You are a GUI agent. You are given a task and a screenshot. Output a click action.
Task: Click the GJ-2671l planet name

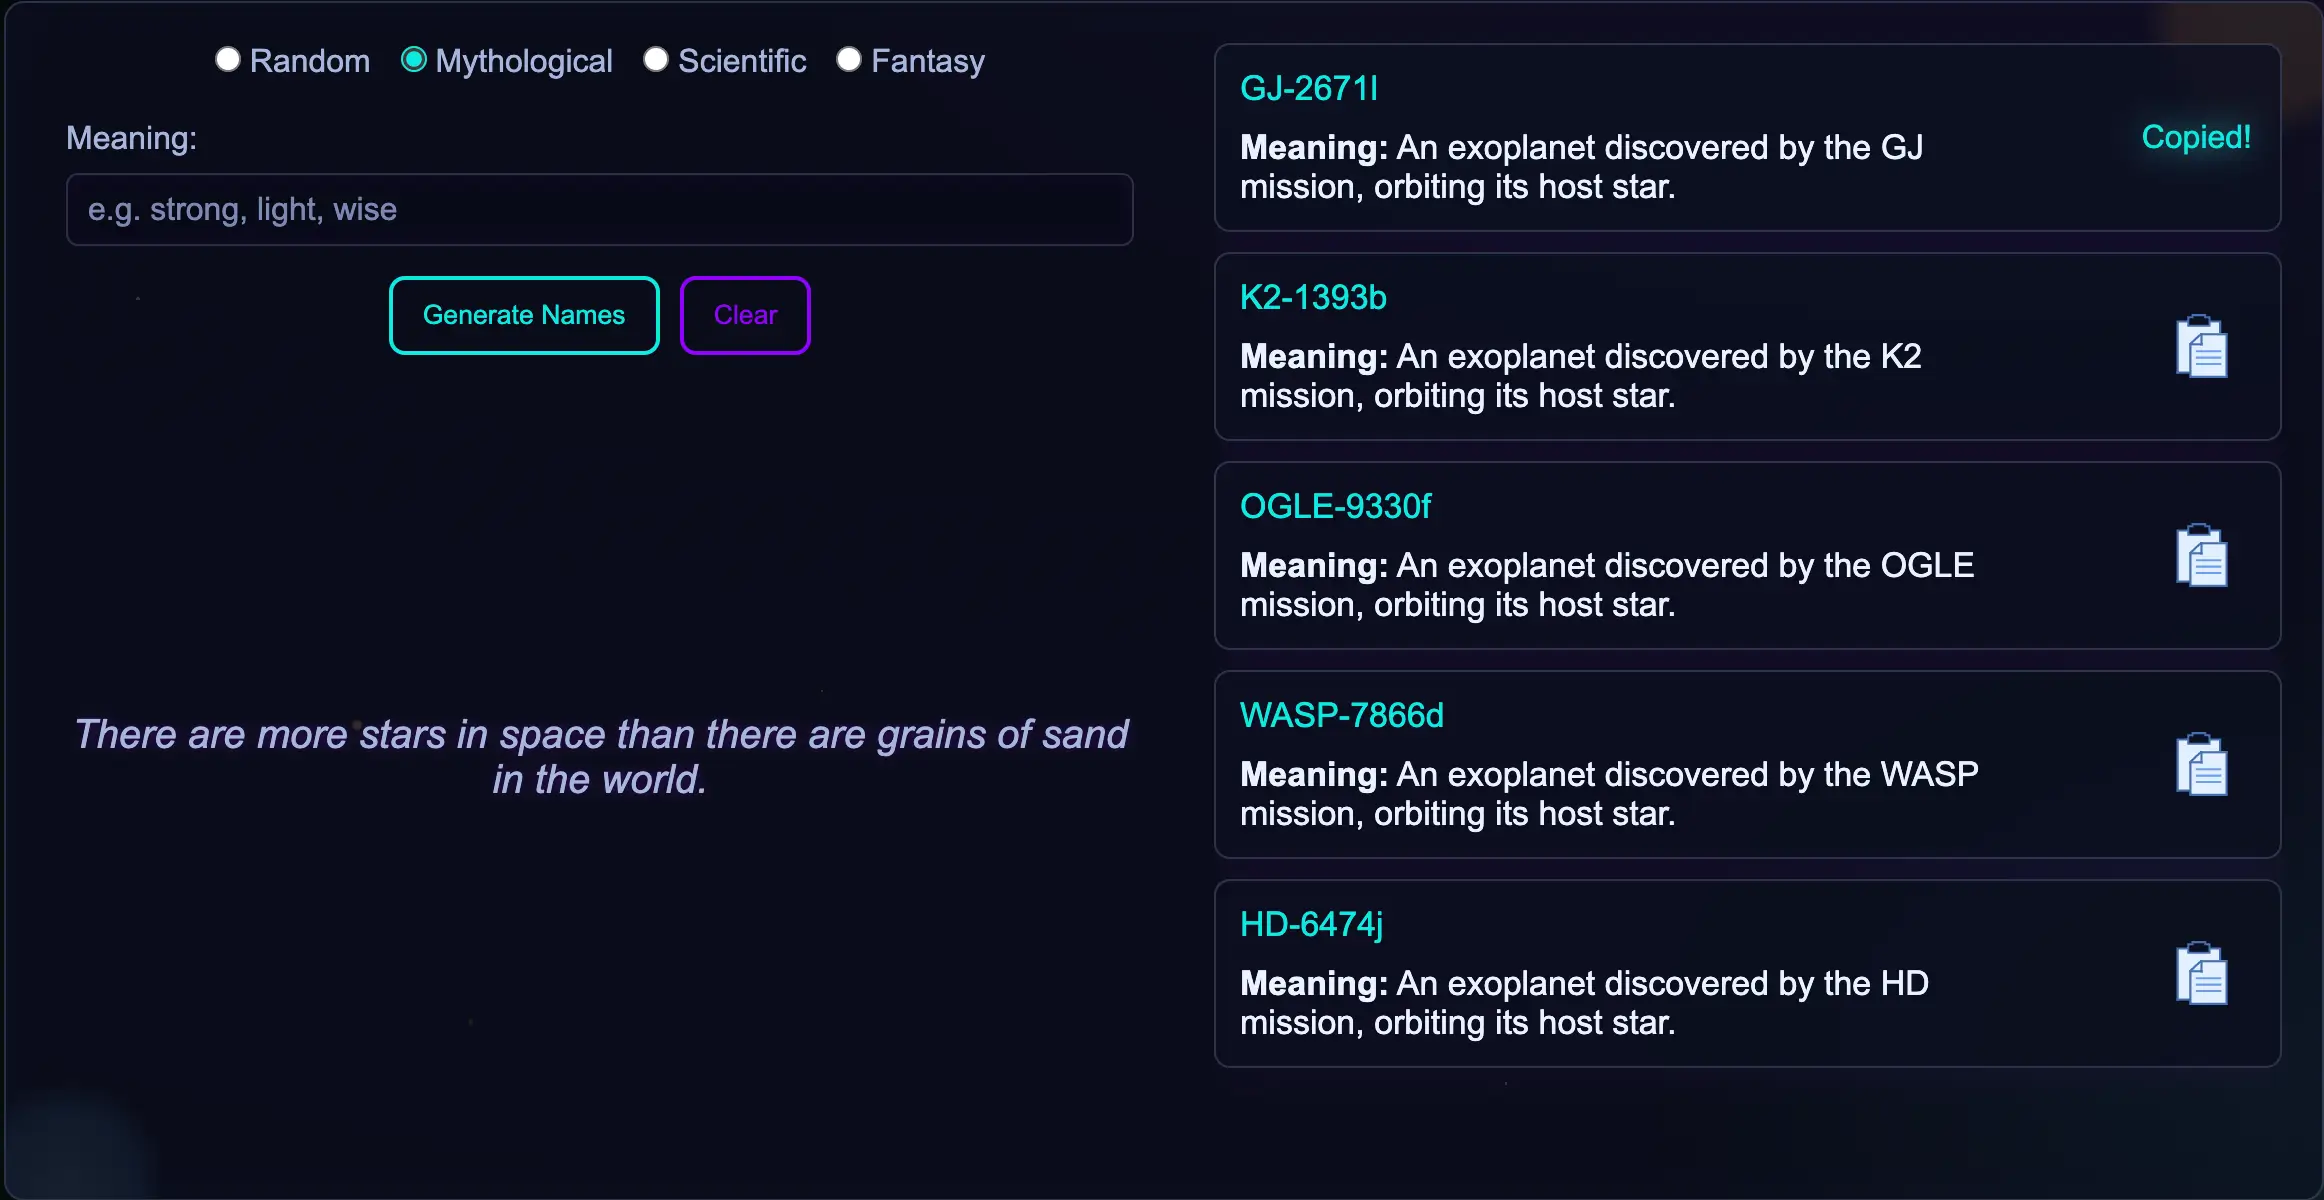tap(1309, 88)
